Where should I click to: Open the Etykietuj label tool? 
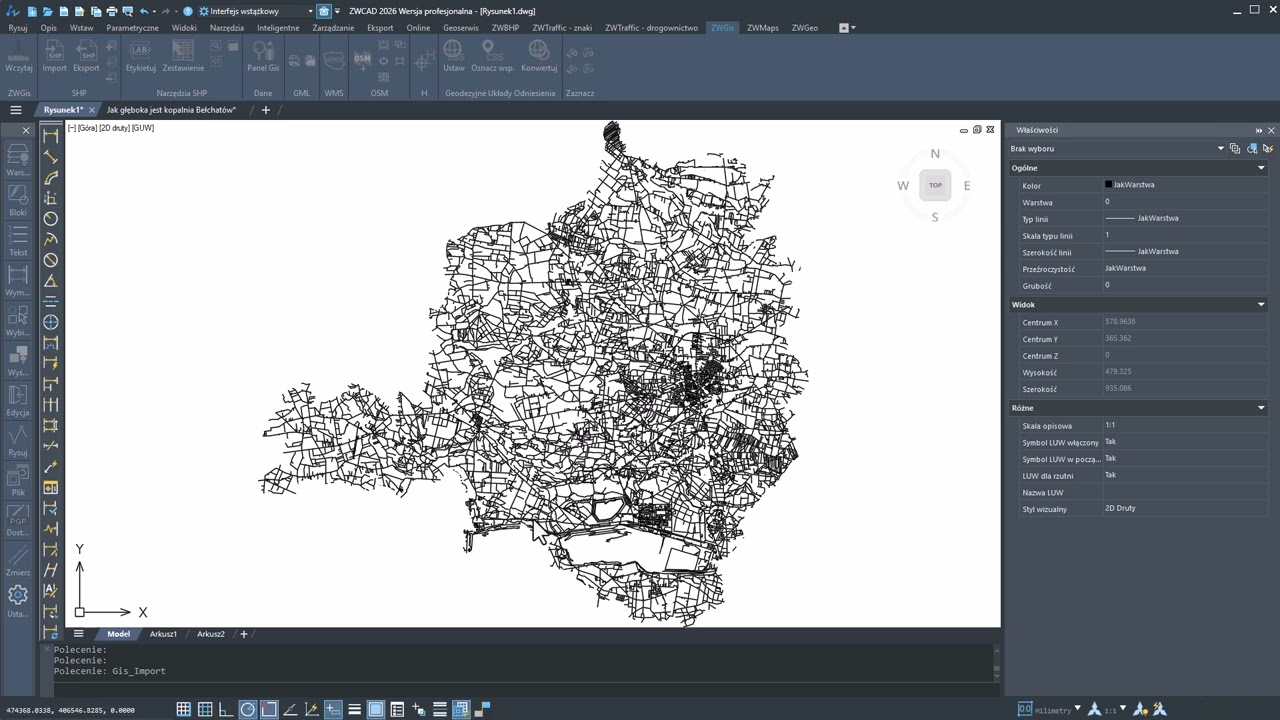(141, 55)
